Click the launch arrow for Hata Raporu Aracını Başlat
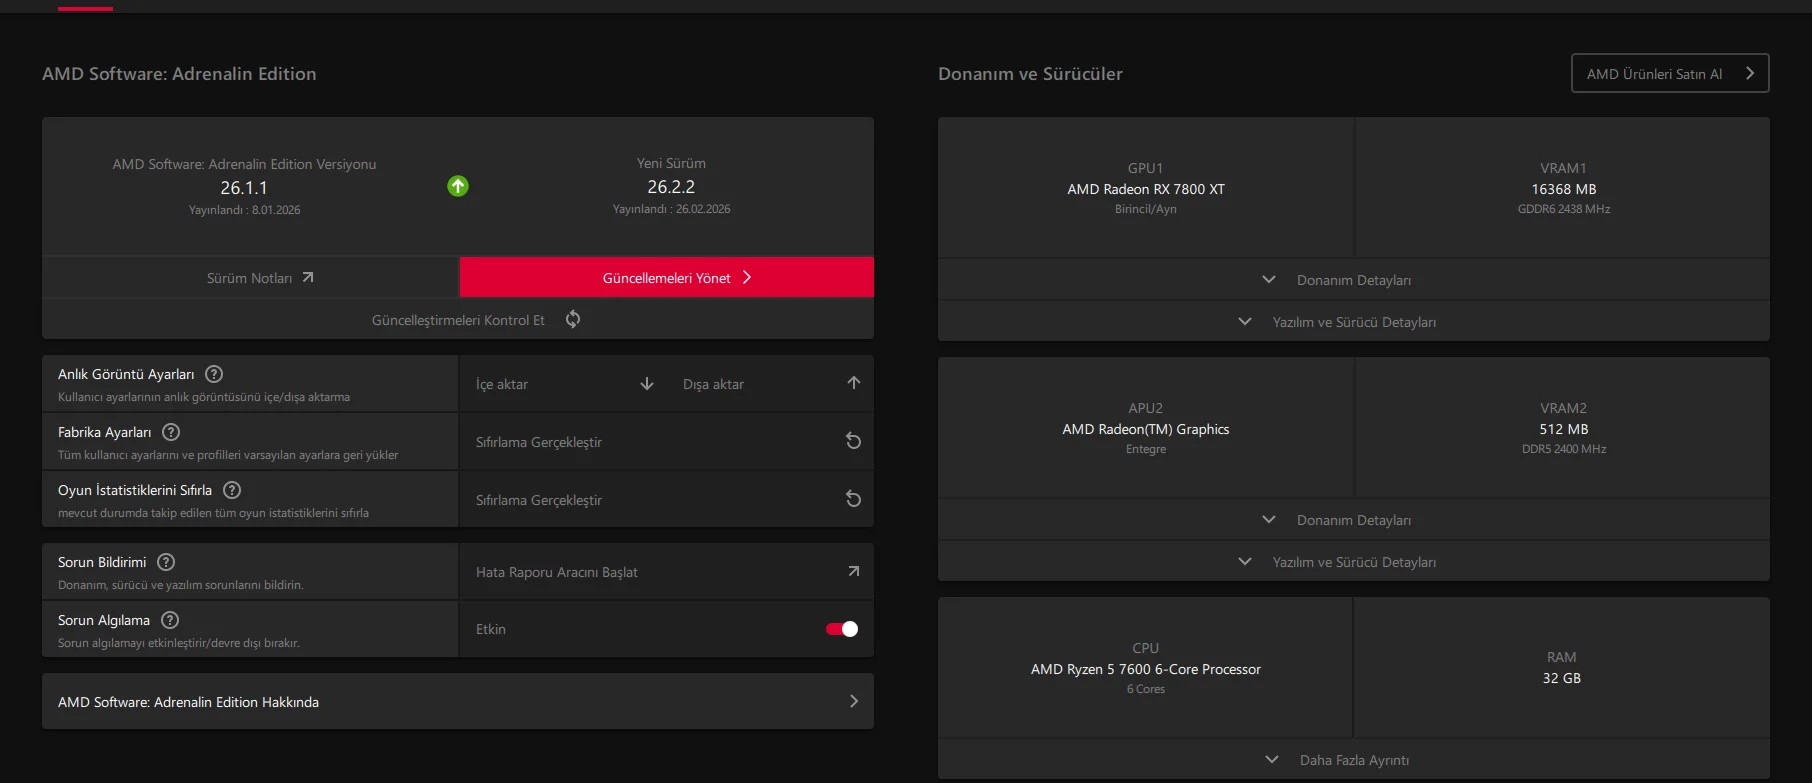The width and height of the screenshot is (1812, 783). pyautogui.click(x=853, y=571)
